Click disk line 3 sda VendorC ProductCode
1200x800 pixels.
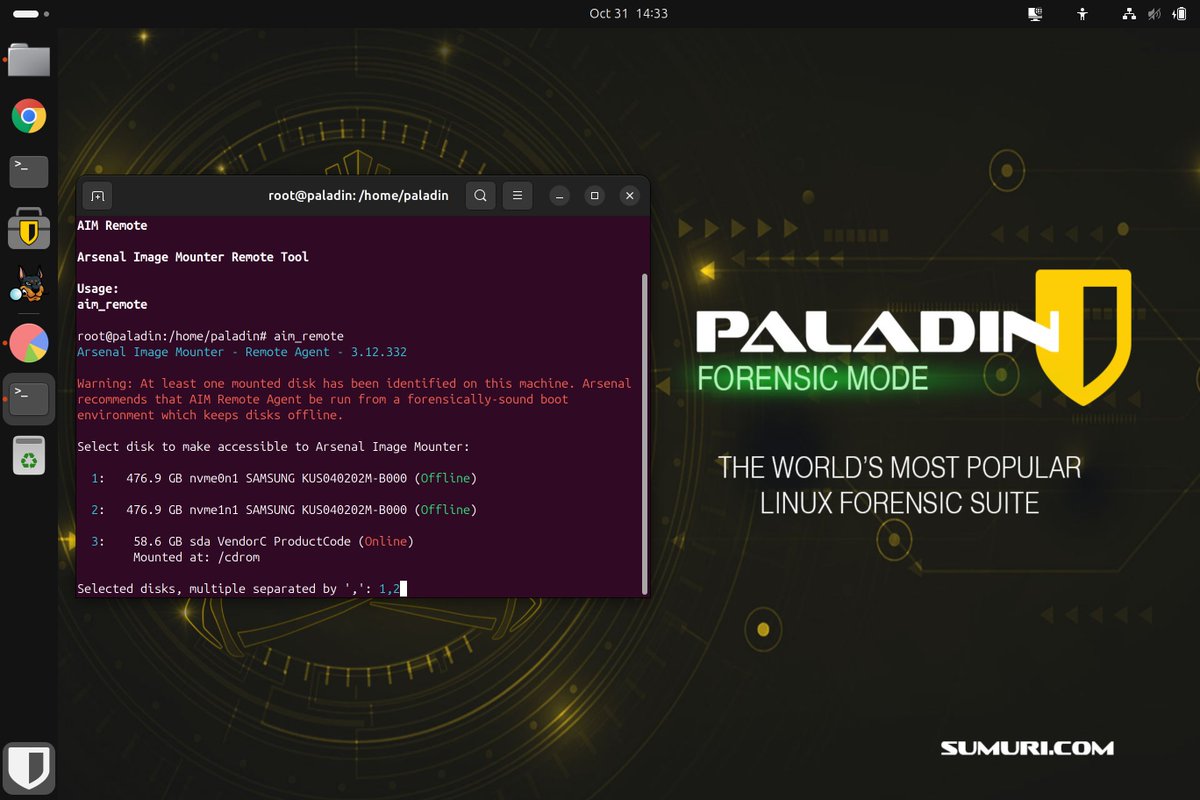click(x=252, y=542)
